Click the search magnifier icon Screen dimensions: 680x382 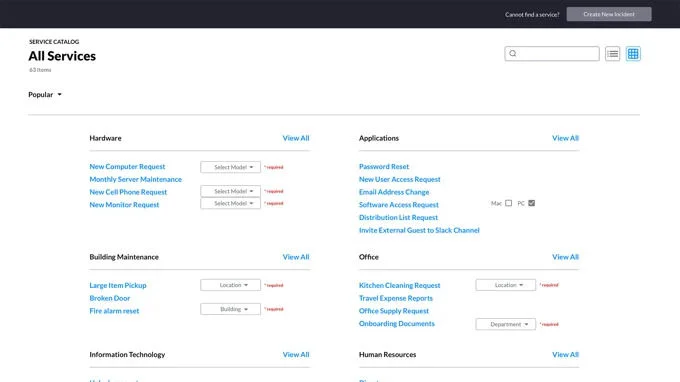(513, 53)
